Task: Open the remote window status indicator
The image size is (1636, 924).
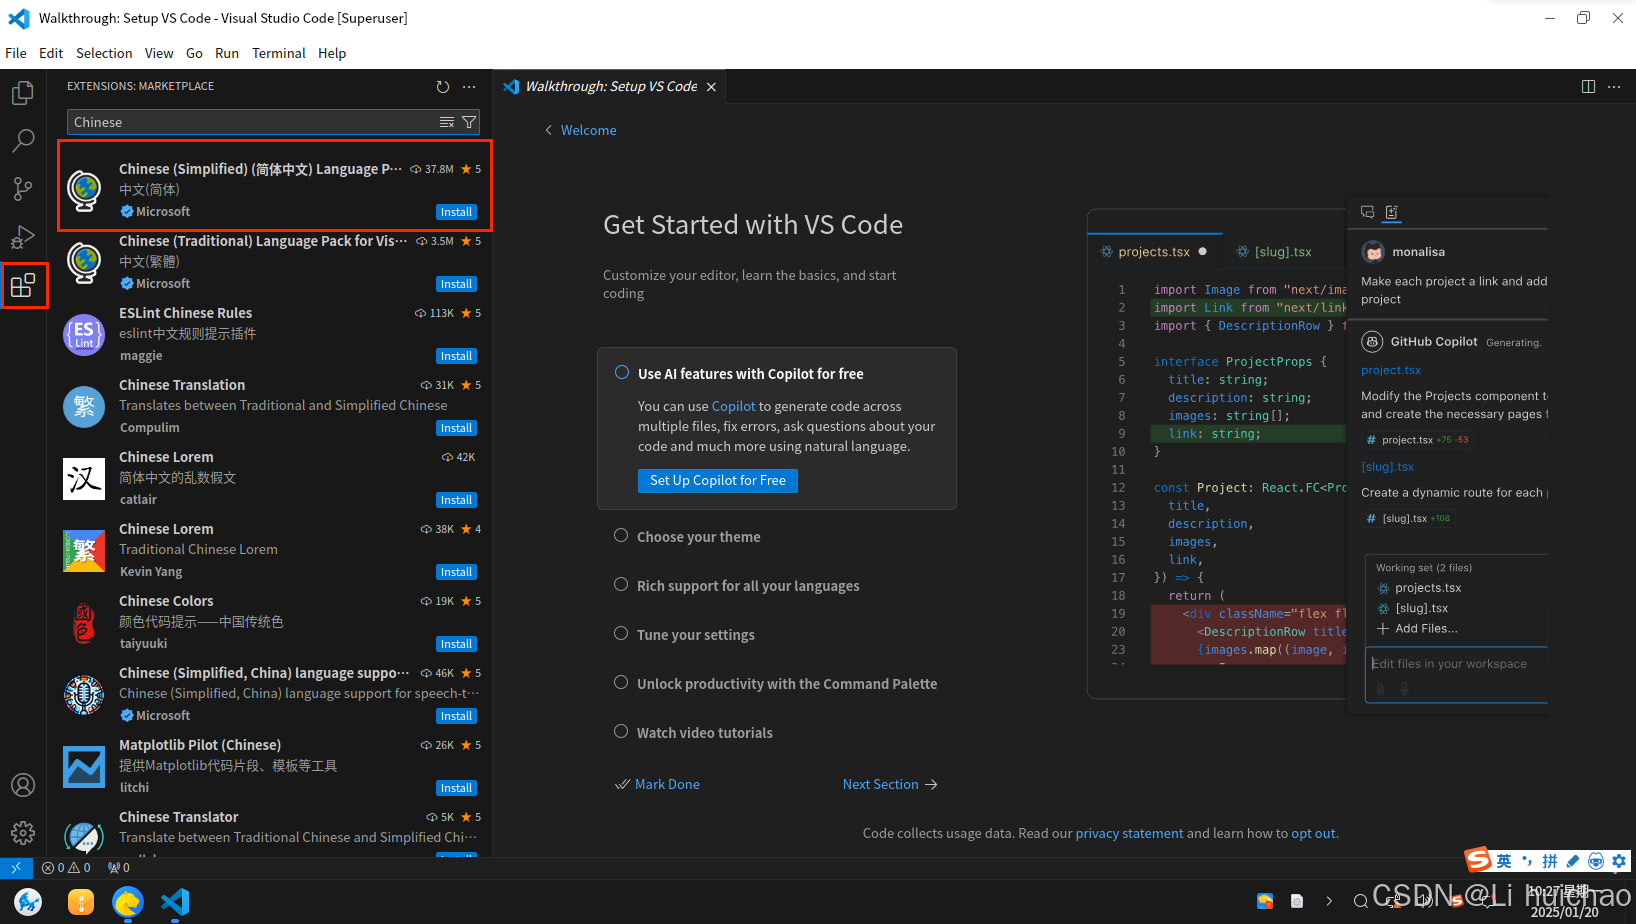Action: point(16,868)
